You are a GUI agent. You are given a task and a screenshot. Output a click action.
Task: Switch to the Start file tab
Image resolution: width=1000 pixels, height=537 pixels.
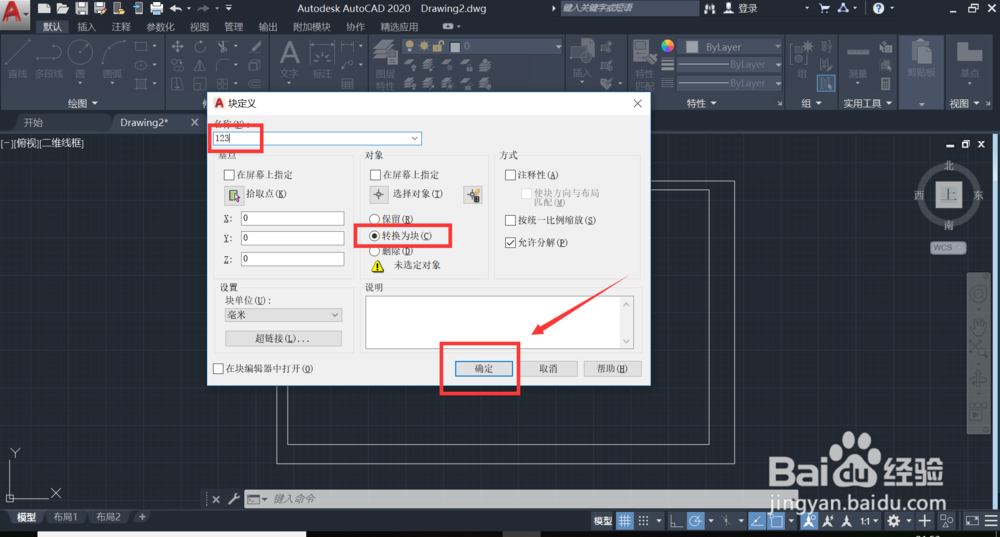[x=33, y=122]
